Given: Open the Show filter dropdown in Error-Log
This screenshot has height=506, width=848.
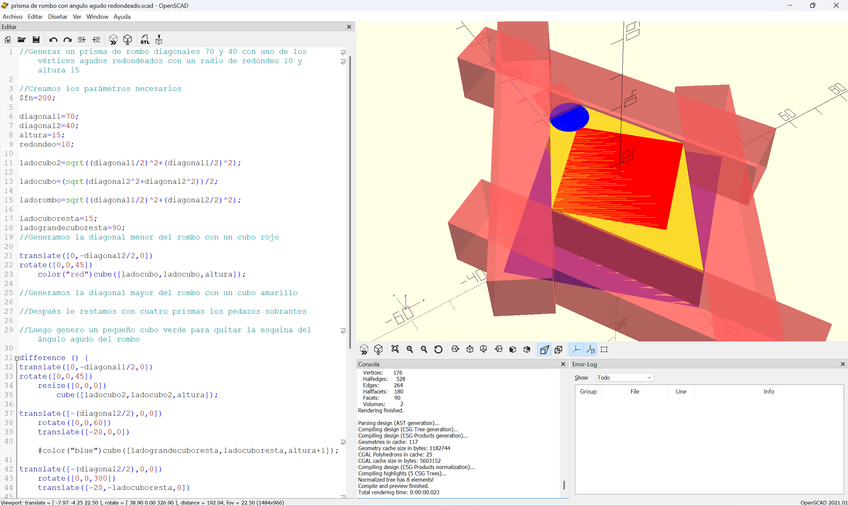Looking at the screenshot, I should 623,378.
